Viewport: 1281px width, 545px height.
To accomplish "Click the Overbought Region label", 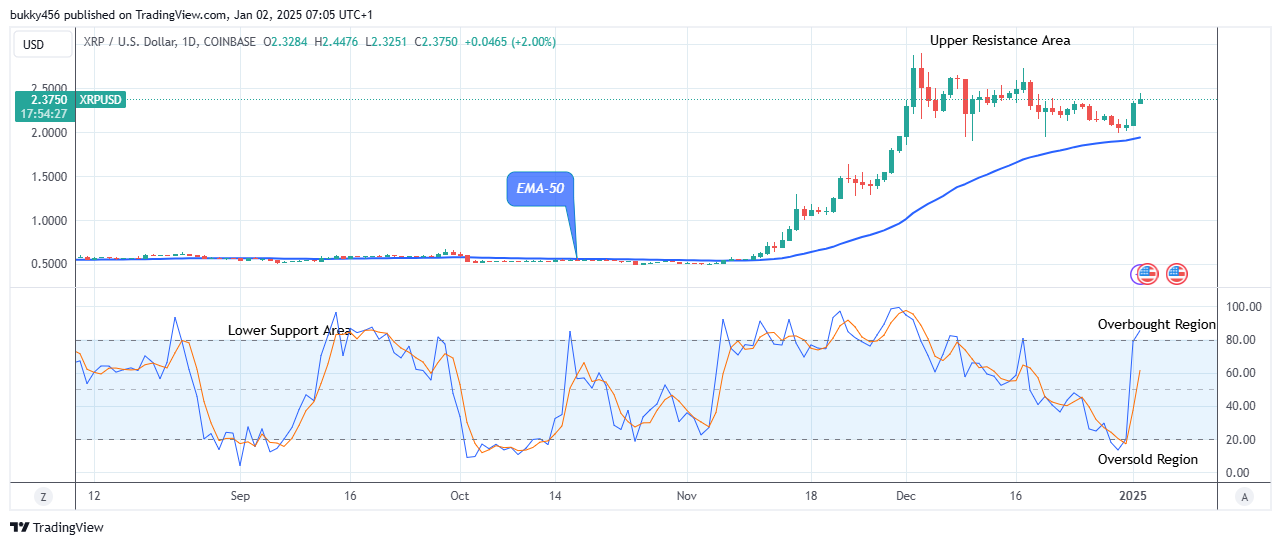I will (1156, 324).
